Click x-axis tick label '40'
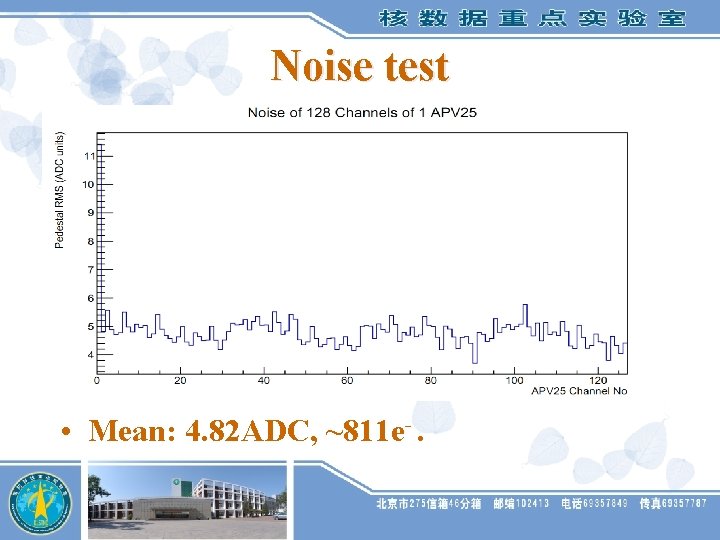The height and width of the screenshot is (540, 720). click(x=264, y=381)
